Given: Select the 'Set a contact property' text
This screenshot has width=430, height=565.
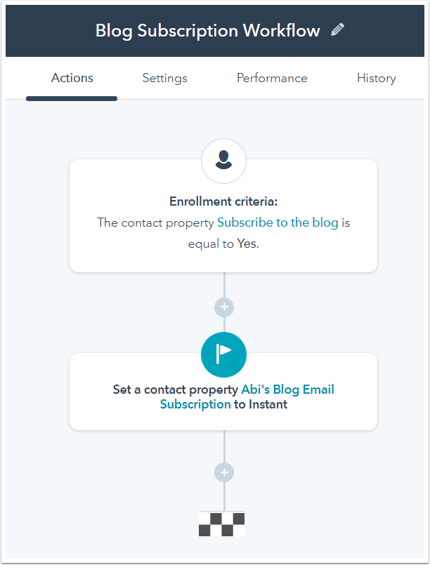Looking at the screenshot, I should click(175, 390).
